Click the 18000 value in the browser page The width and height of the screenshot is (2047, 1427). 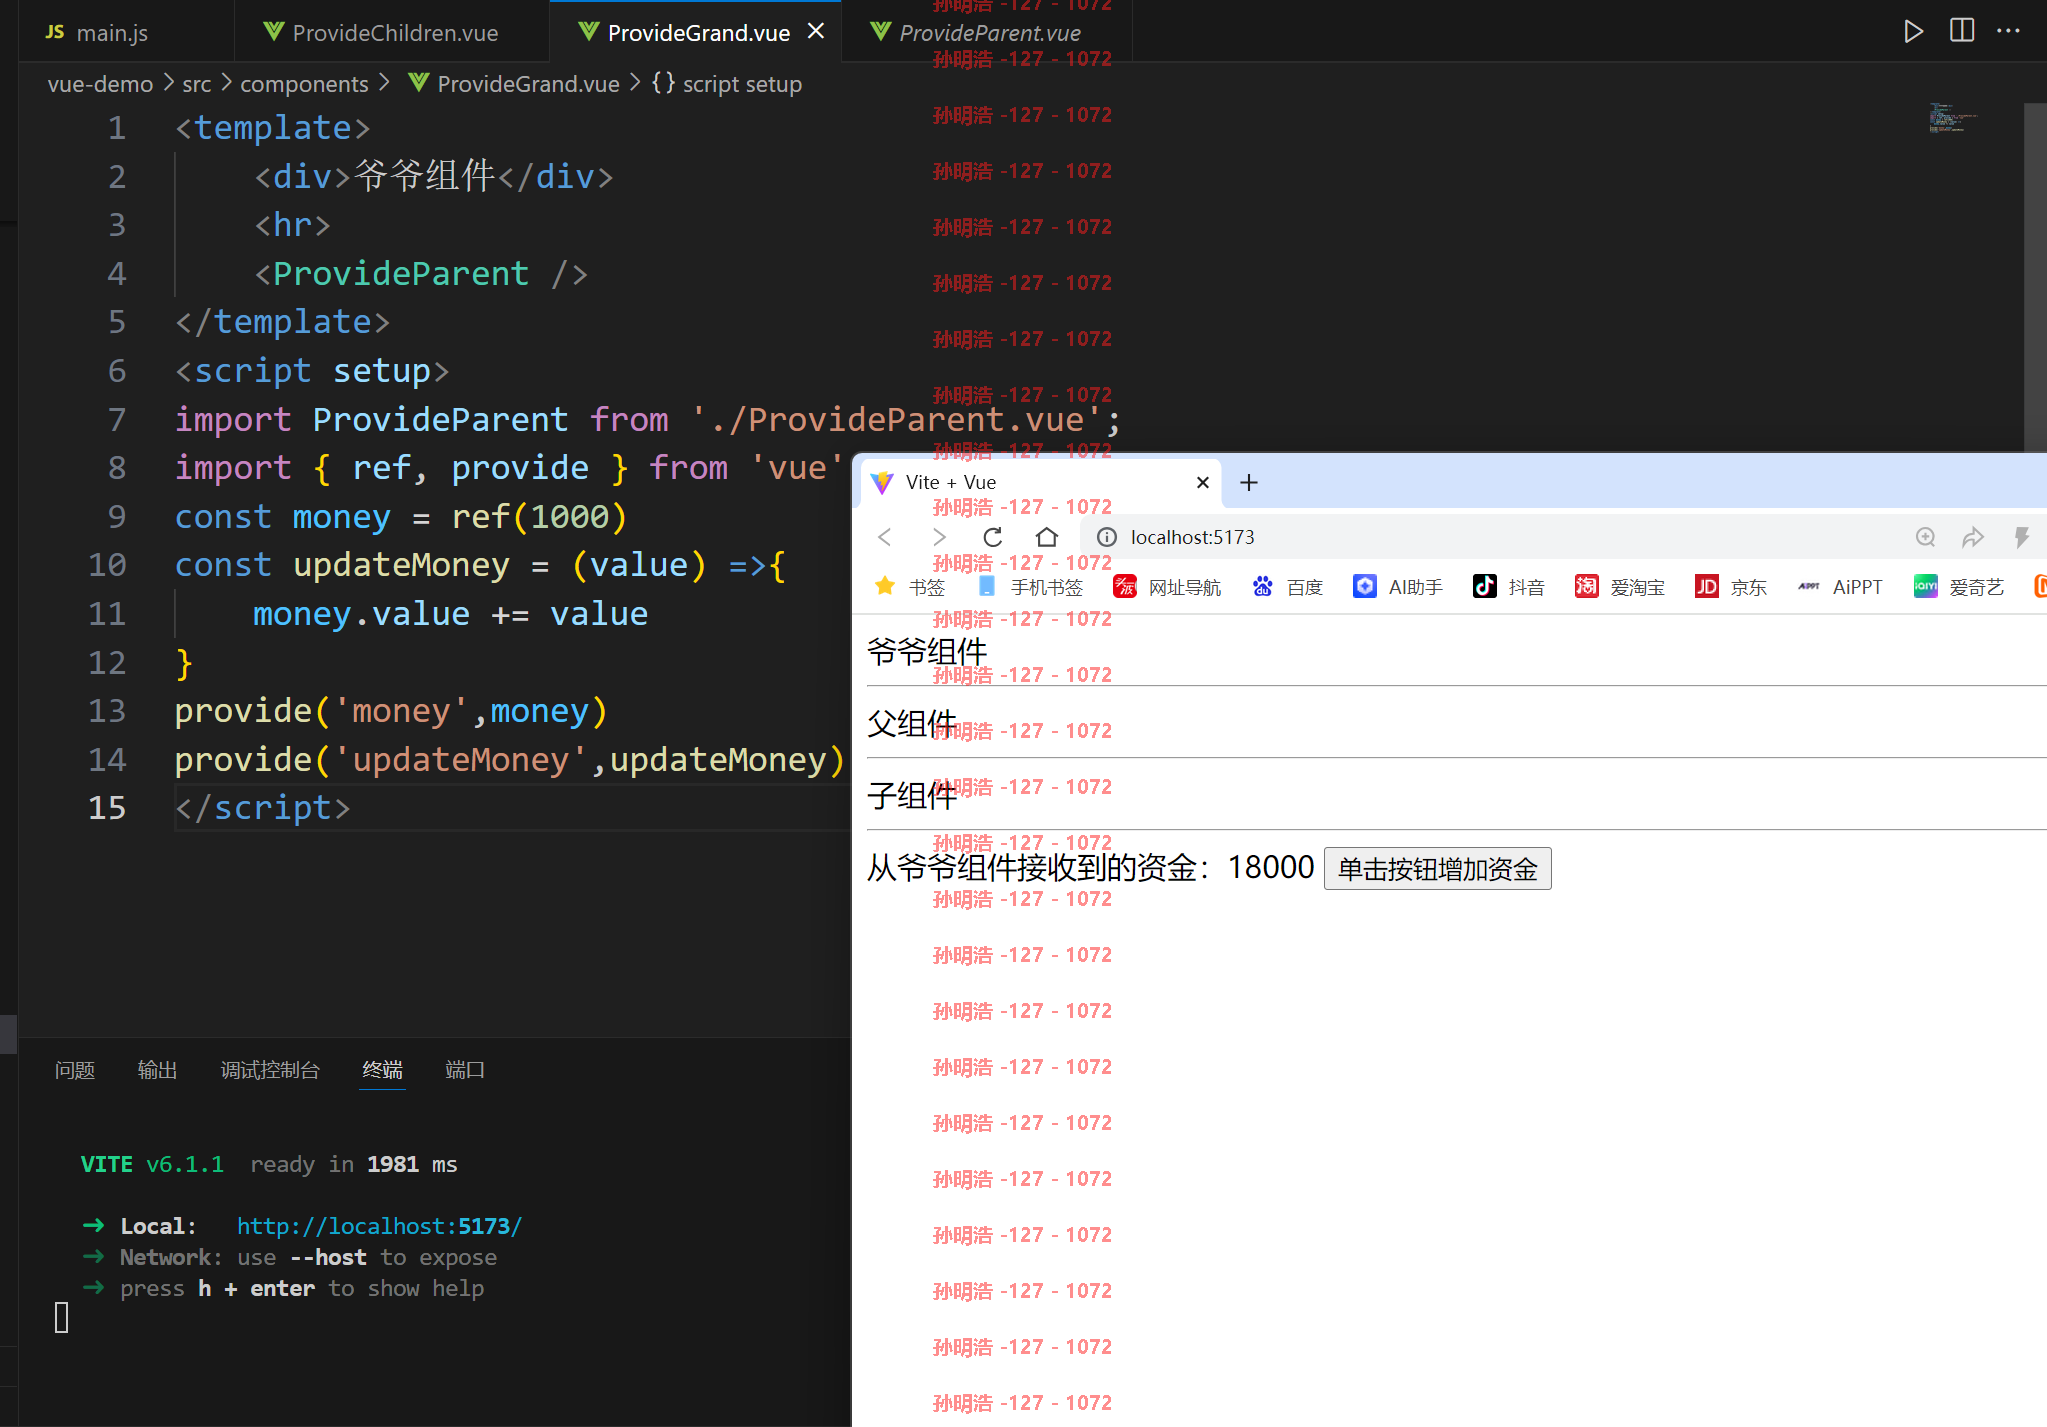[1270, 867]
